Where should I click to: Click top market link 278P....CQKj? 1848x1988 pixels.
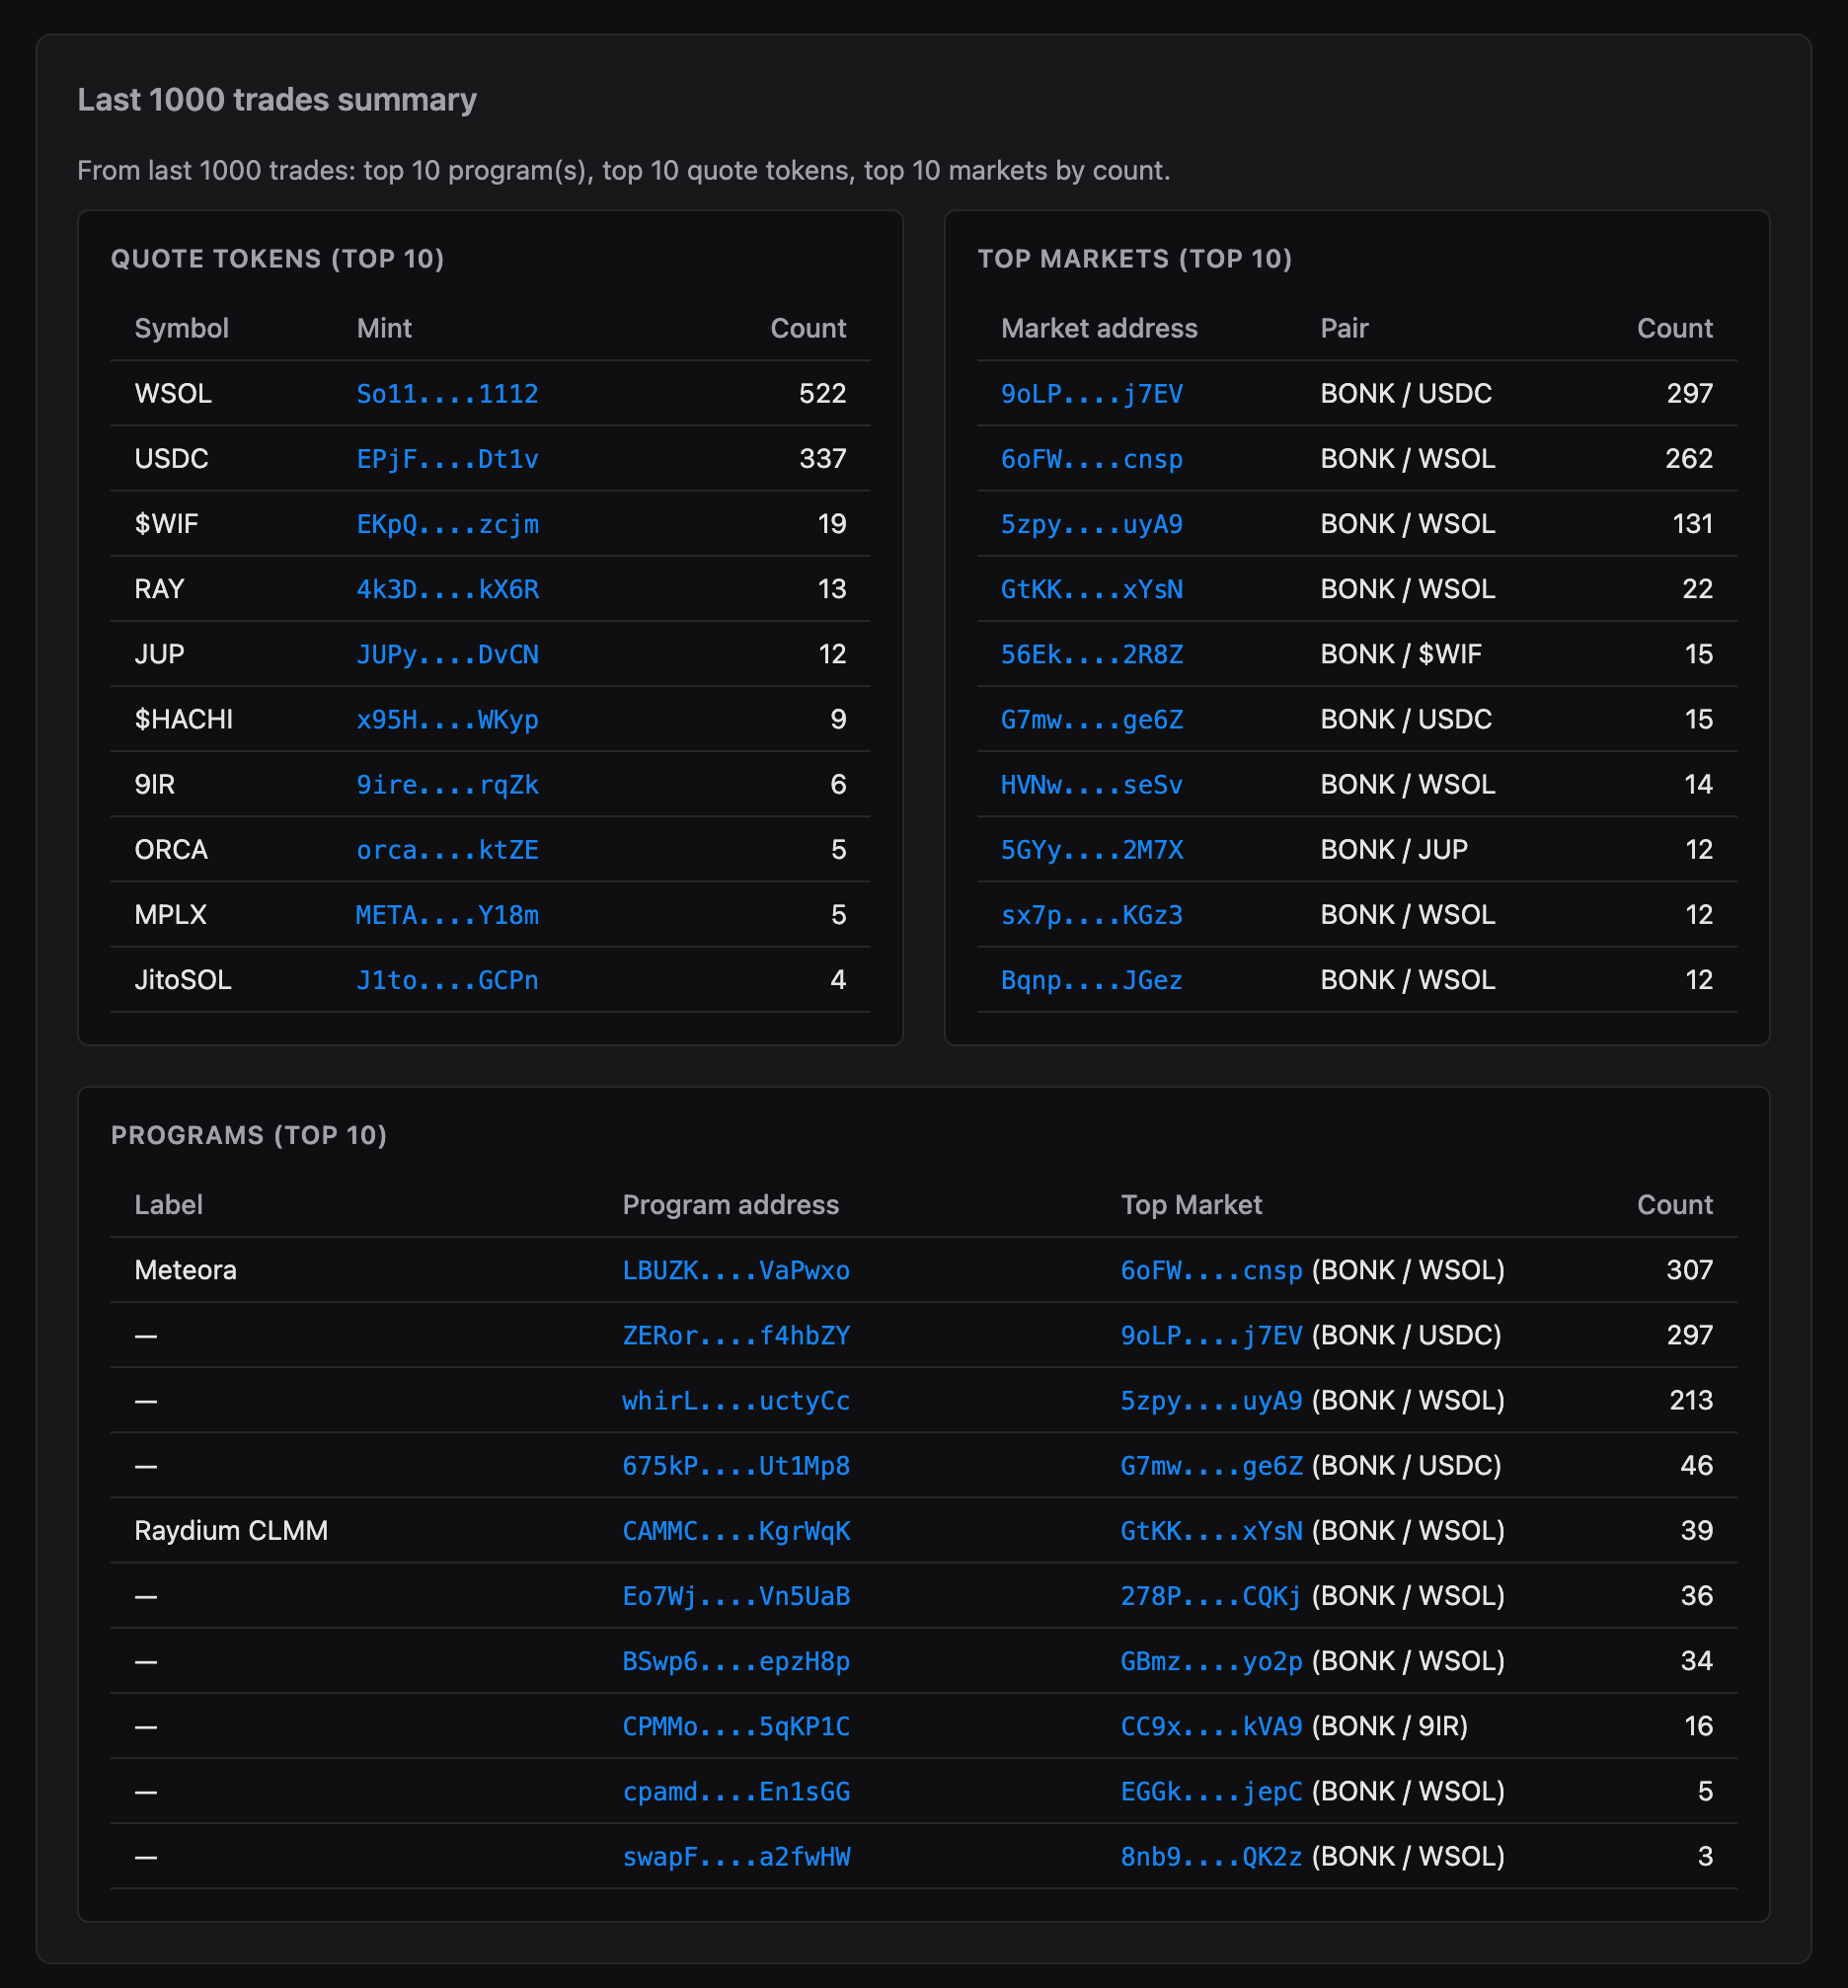tap(1211, 1596)
